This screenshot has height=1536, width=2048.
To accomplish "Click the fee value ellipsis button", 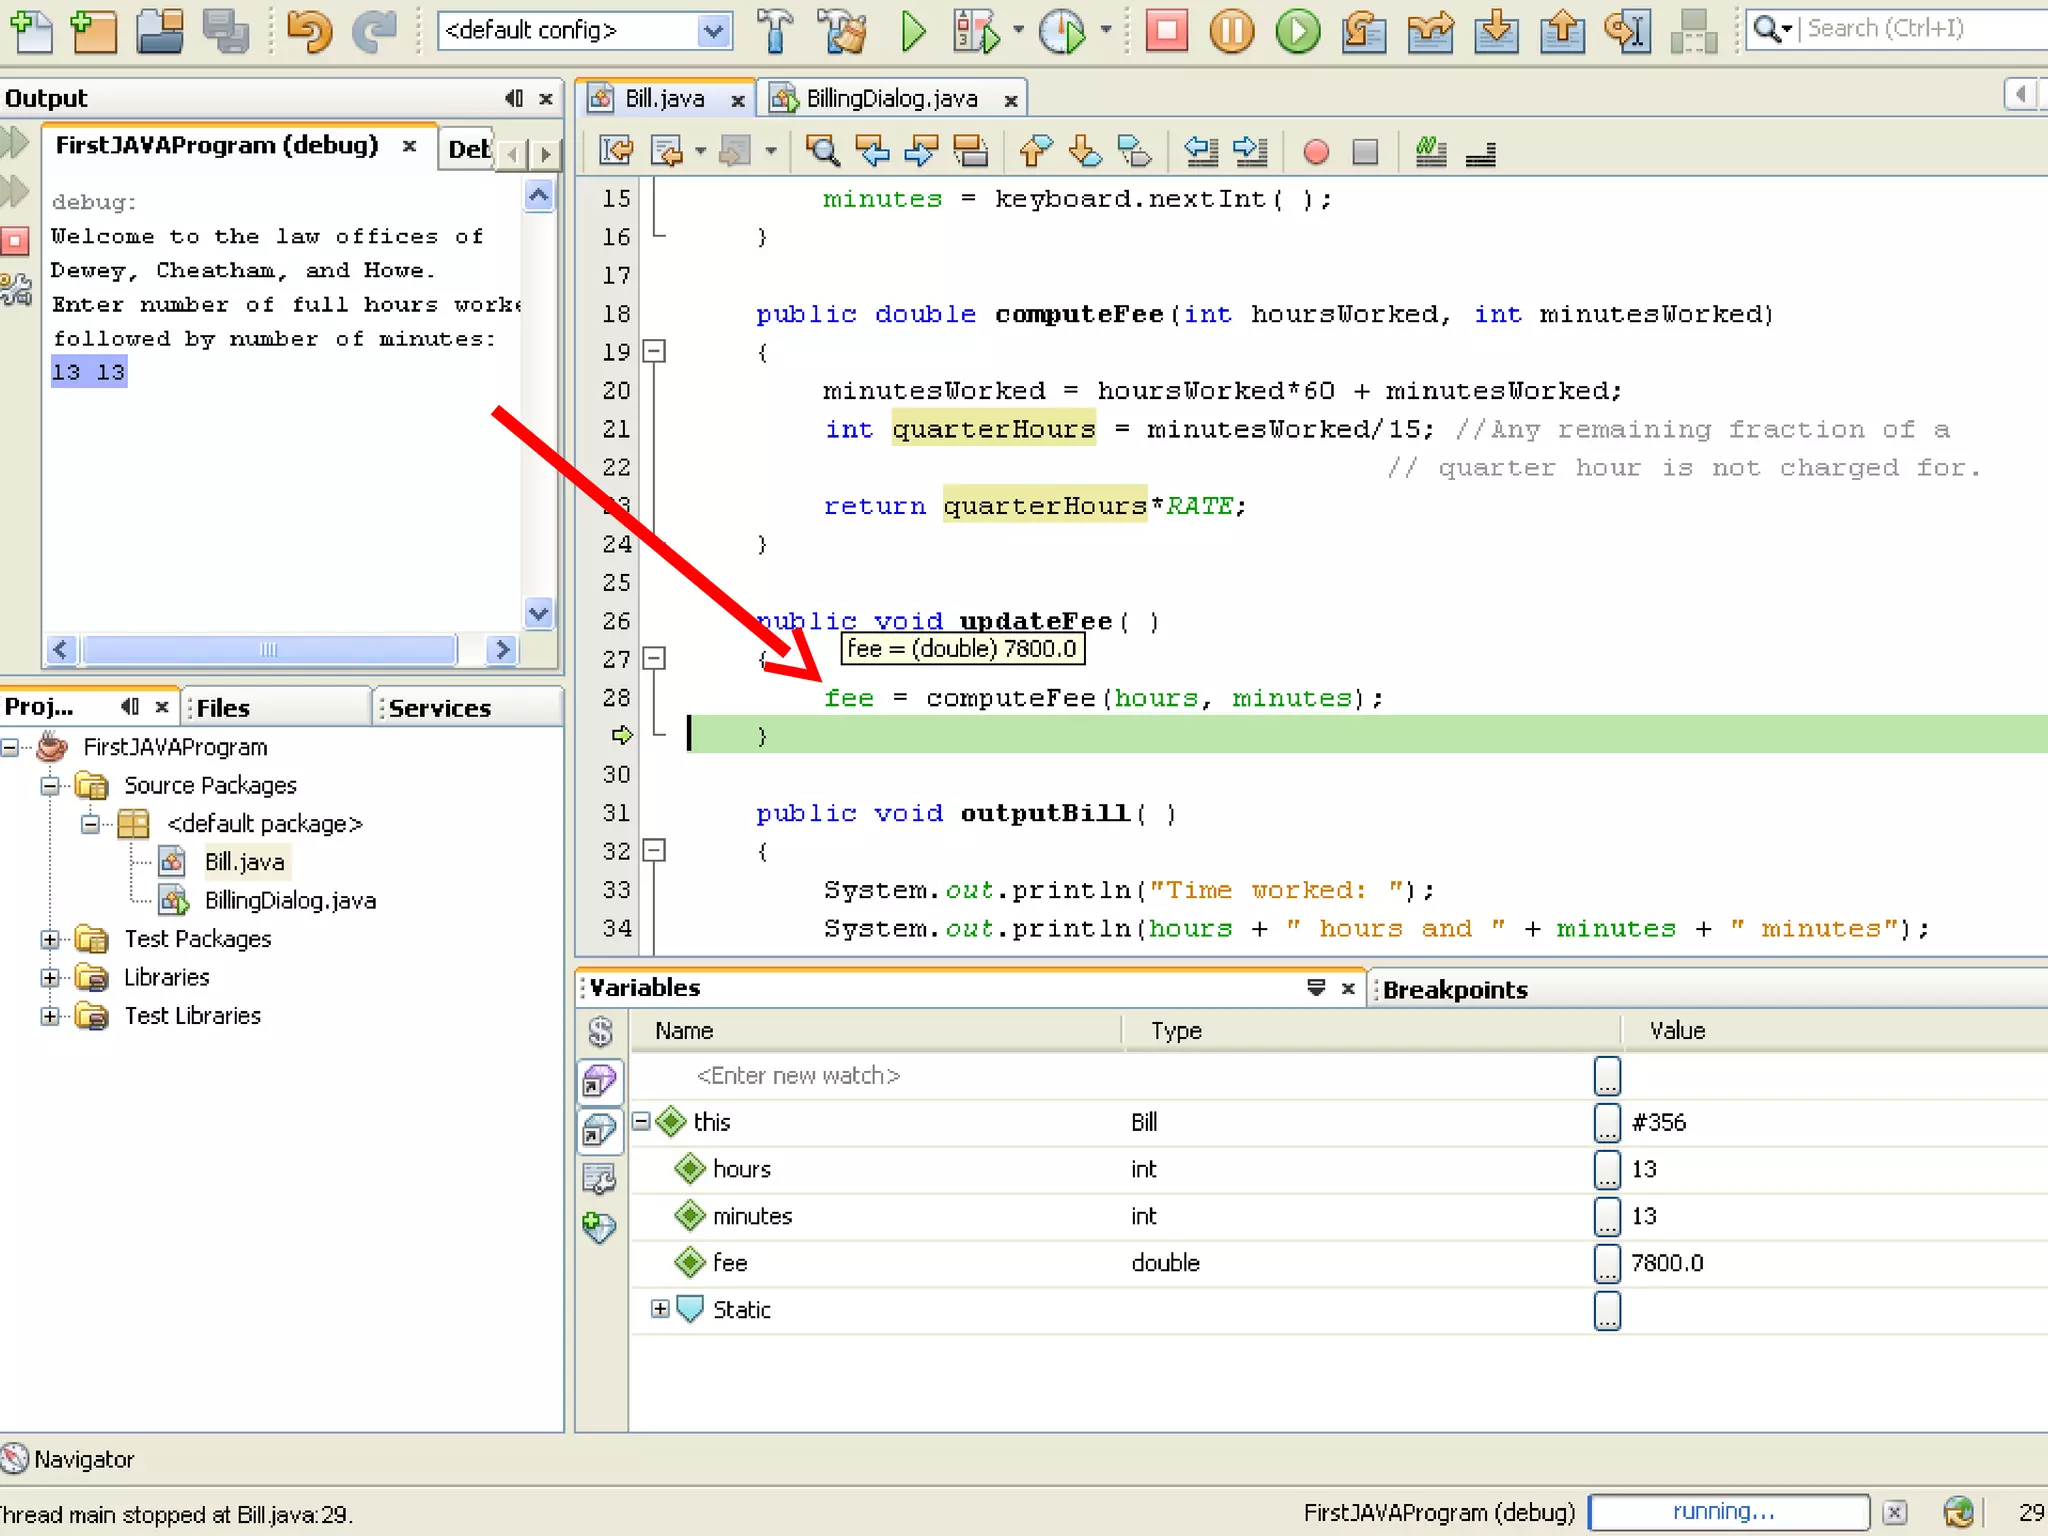I will click(1606, 1263).
